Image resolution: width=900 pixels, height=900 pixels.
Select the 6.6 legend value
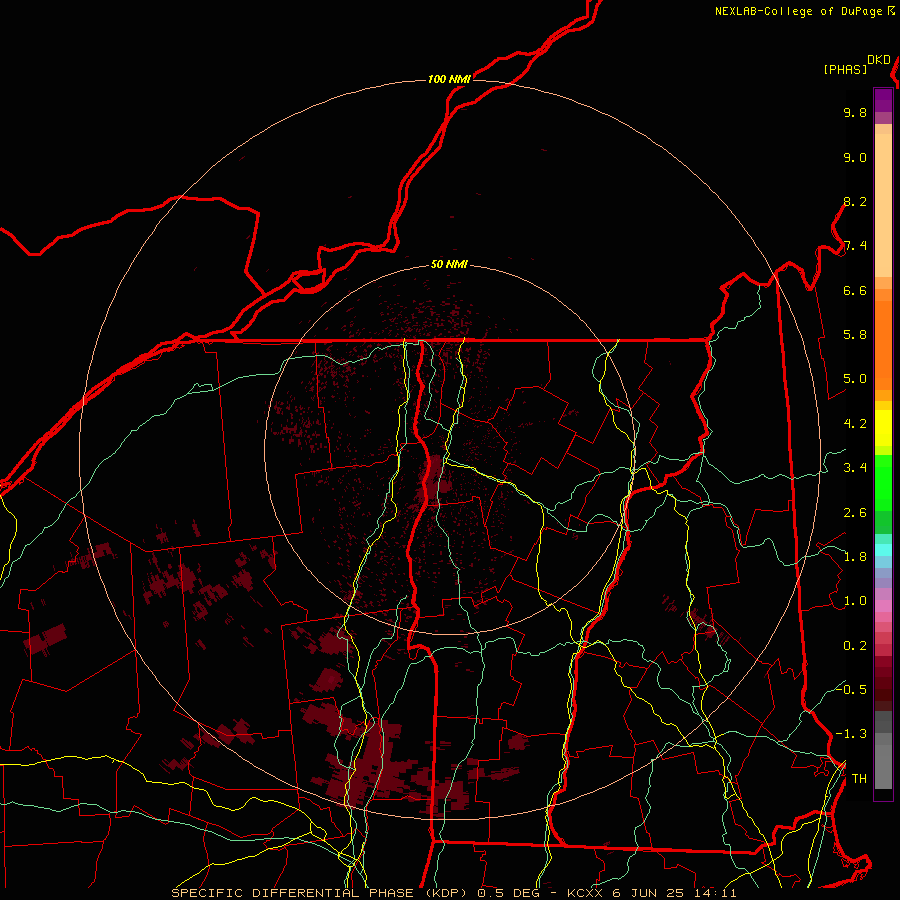(855, 291)
